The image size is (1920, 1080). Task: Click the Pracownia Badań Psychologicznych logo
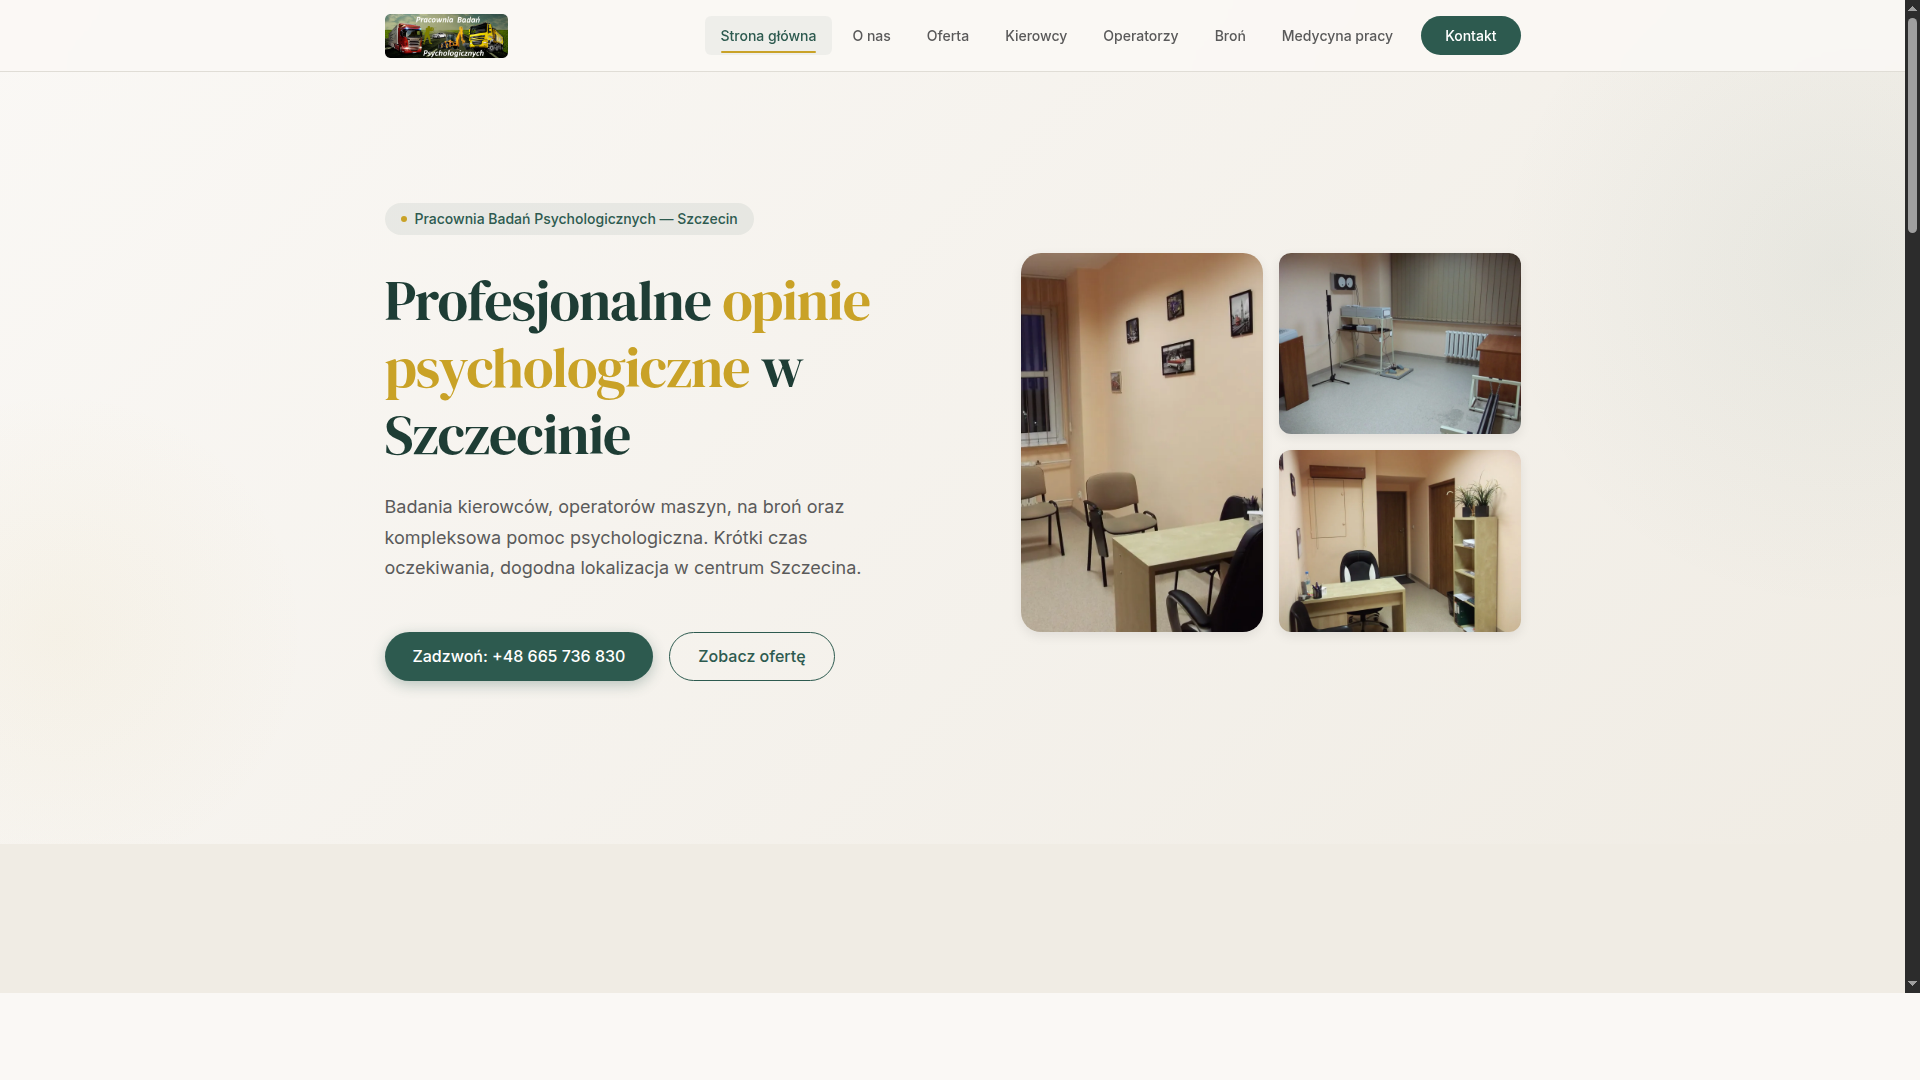(x=446, y=35)
